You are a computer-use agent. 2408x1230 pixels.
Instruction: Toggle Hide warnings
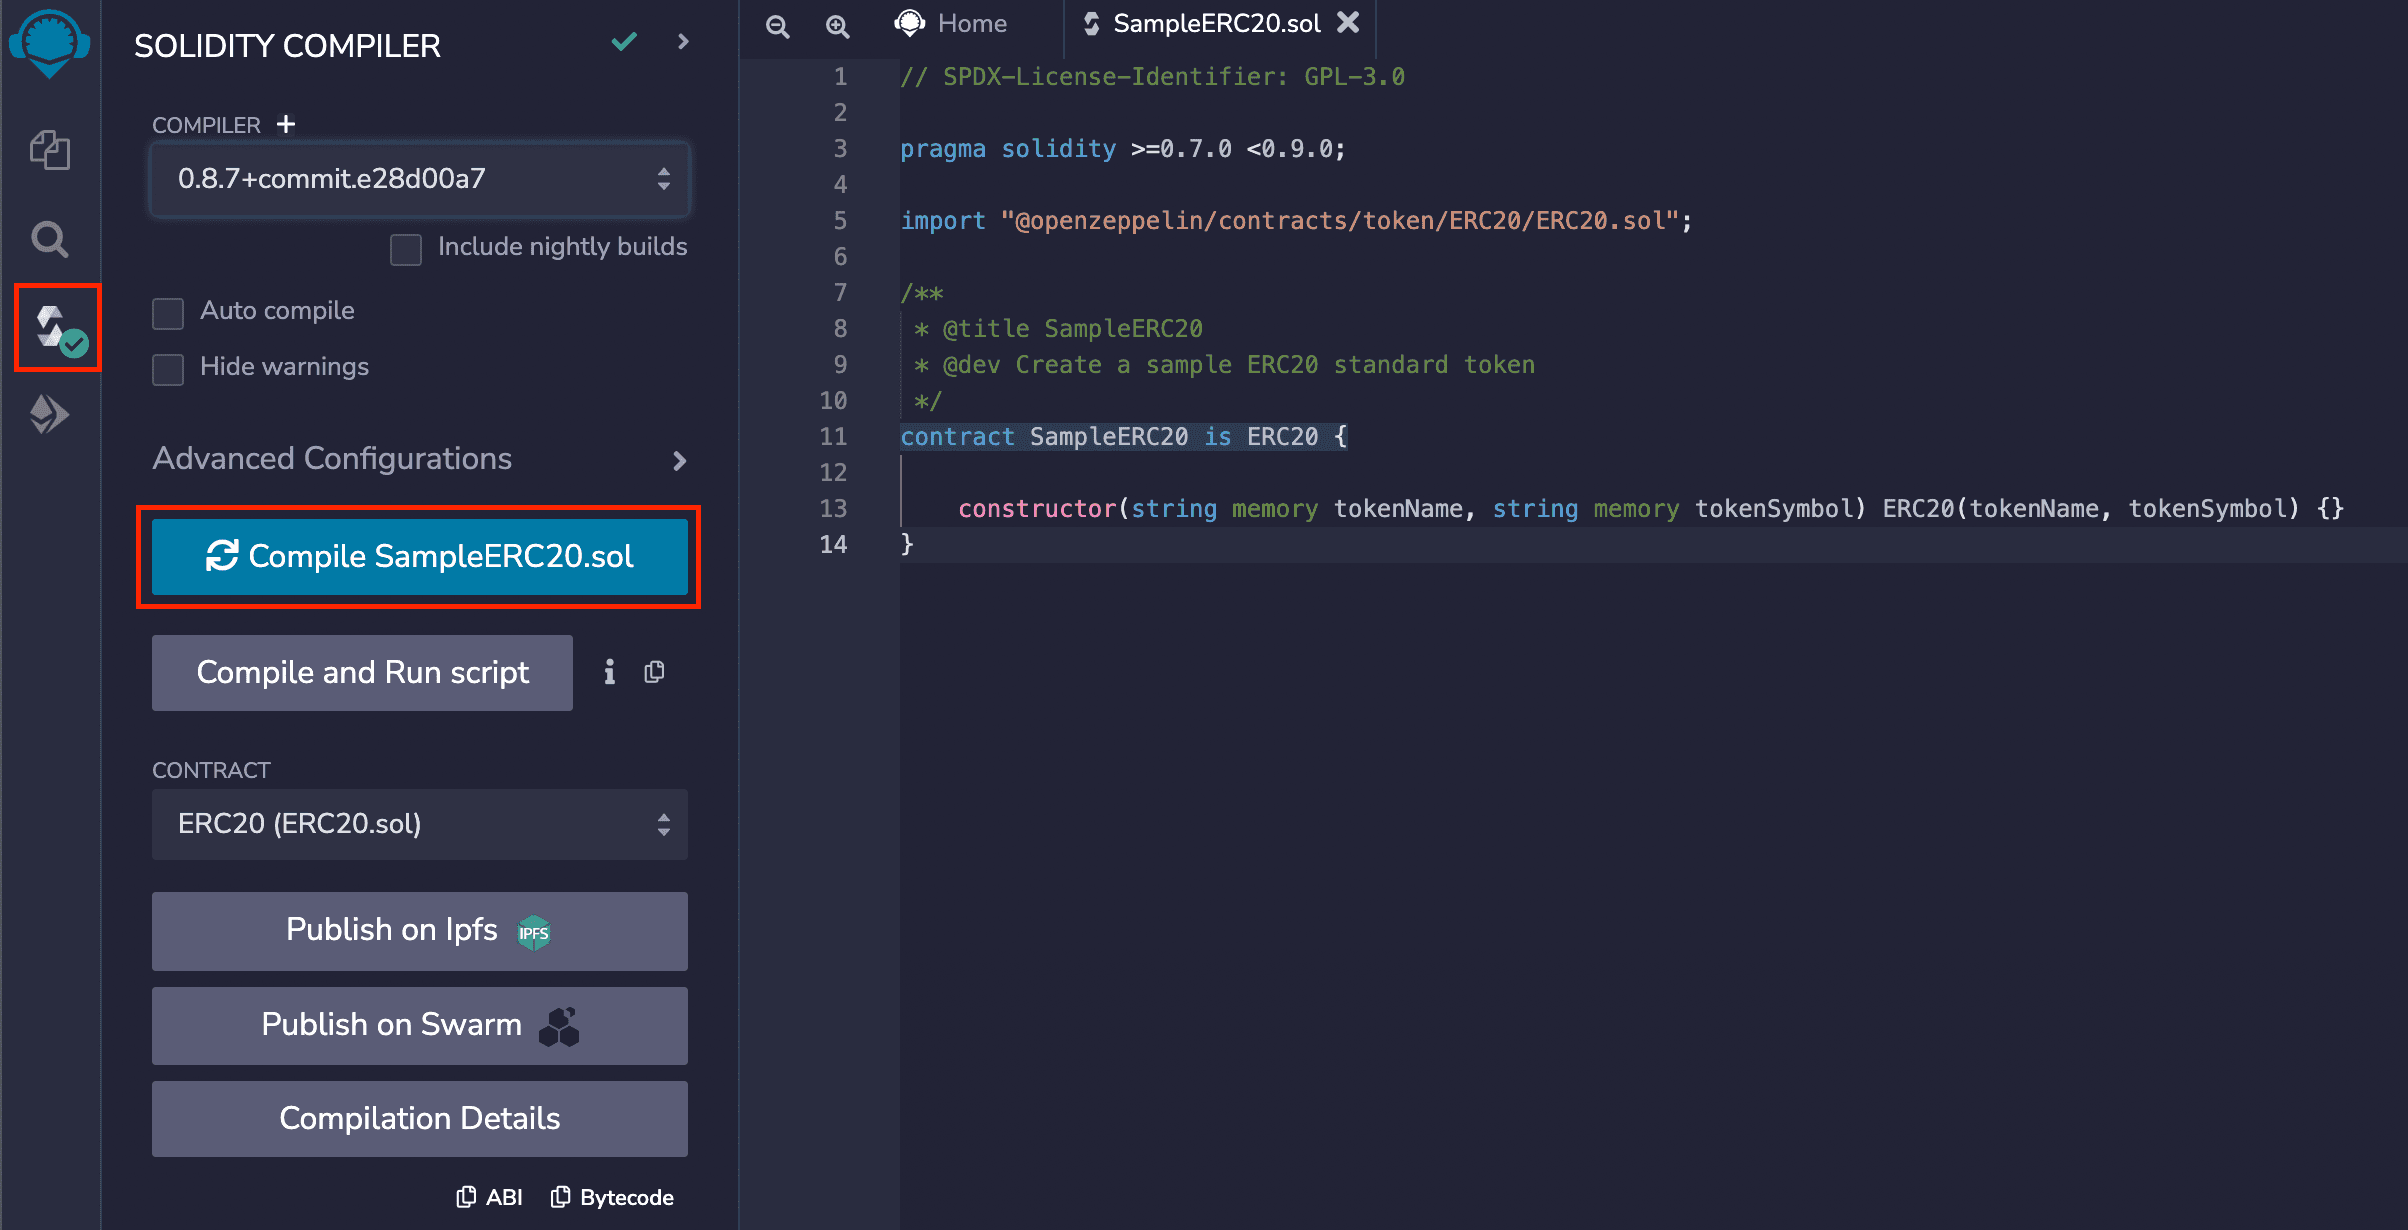click(x=167, y=369)
